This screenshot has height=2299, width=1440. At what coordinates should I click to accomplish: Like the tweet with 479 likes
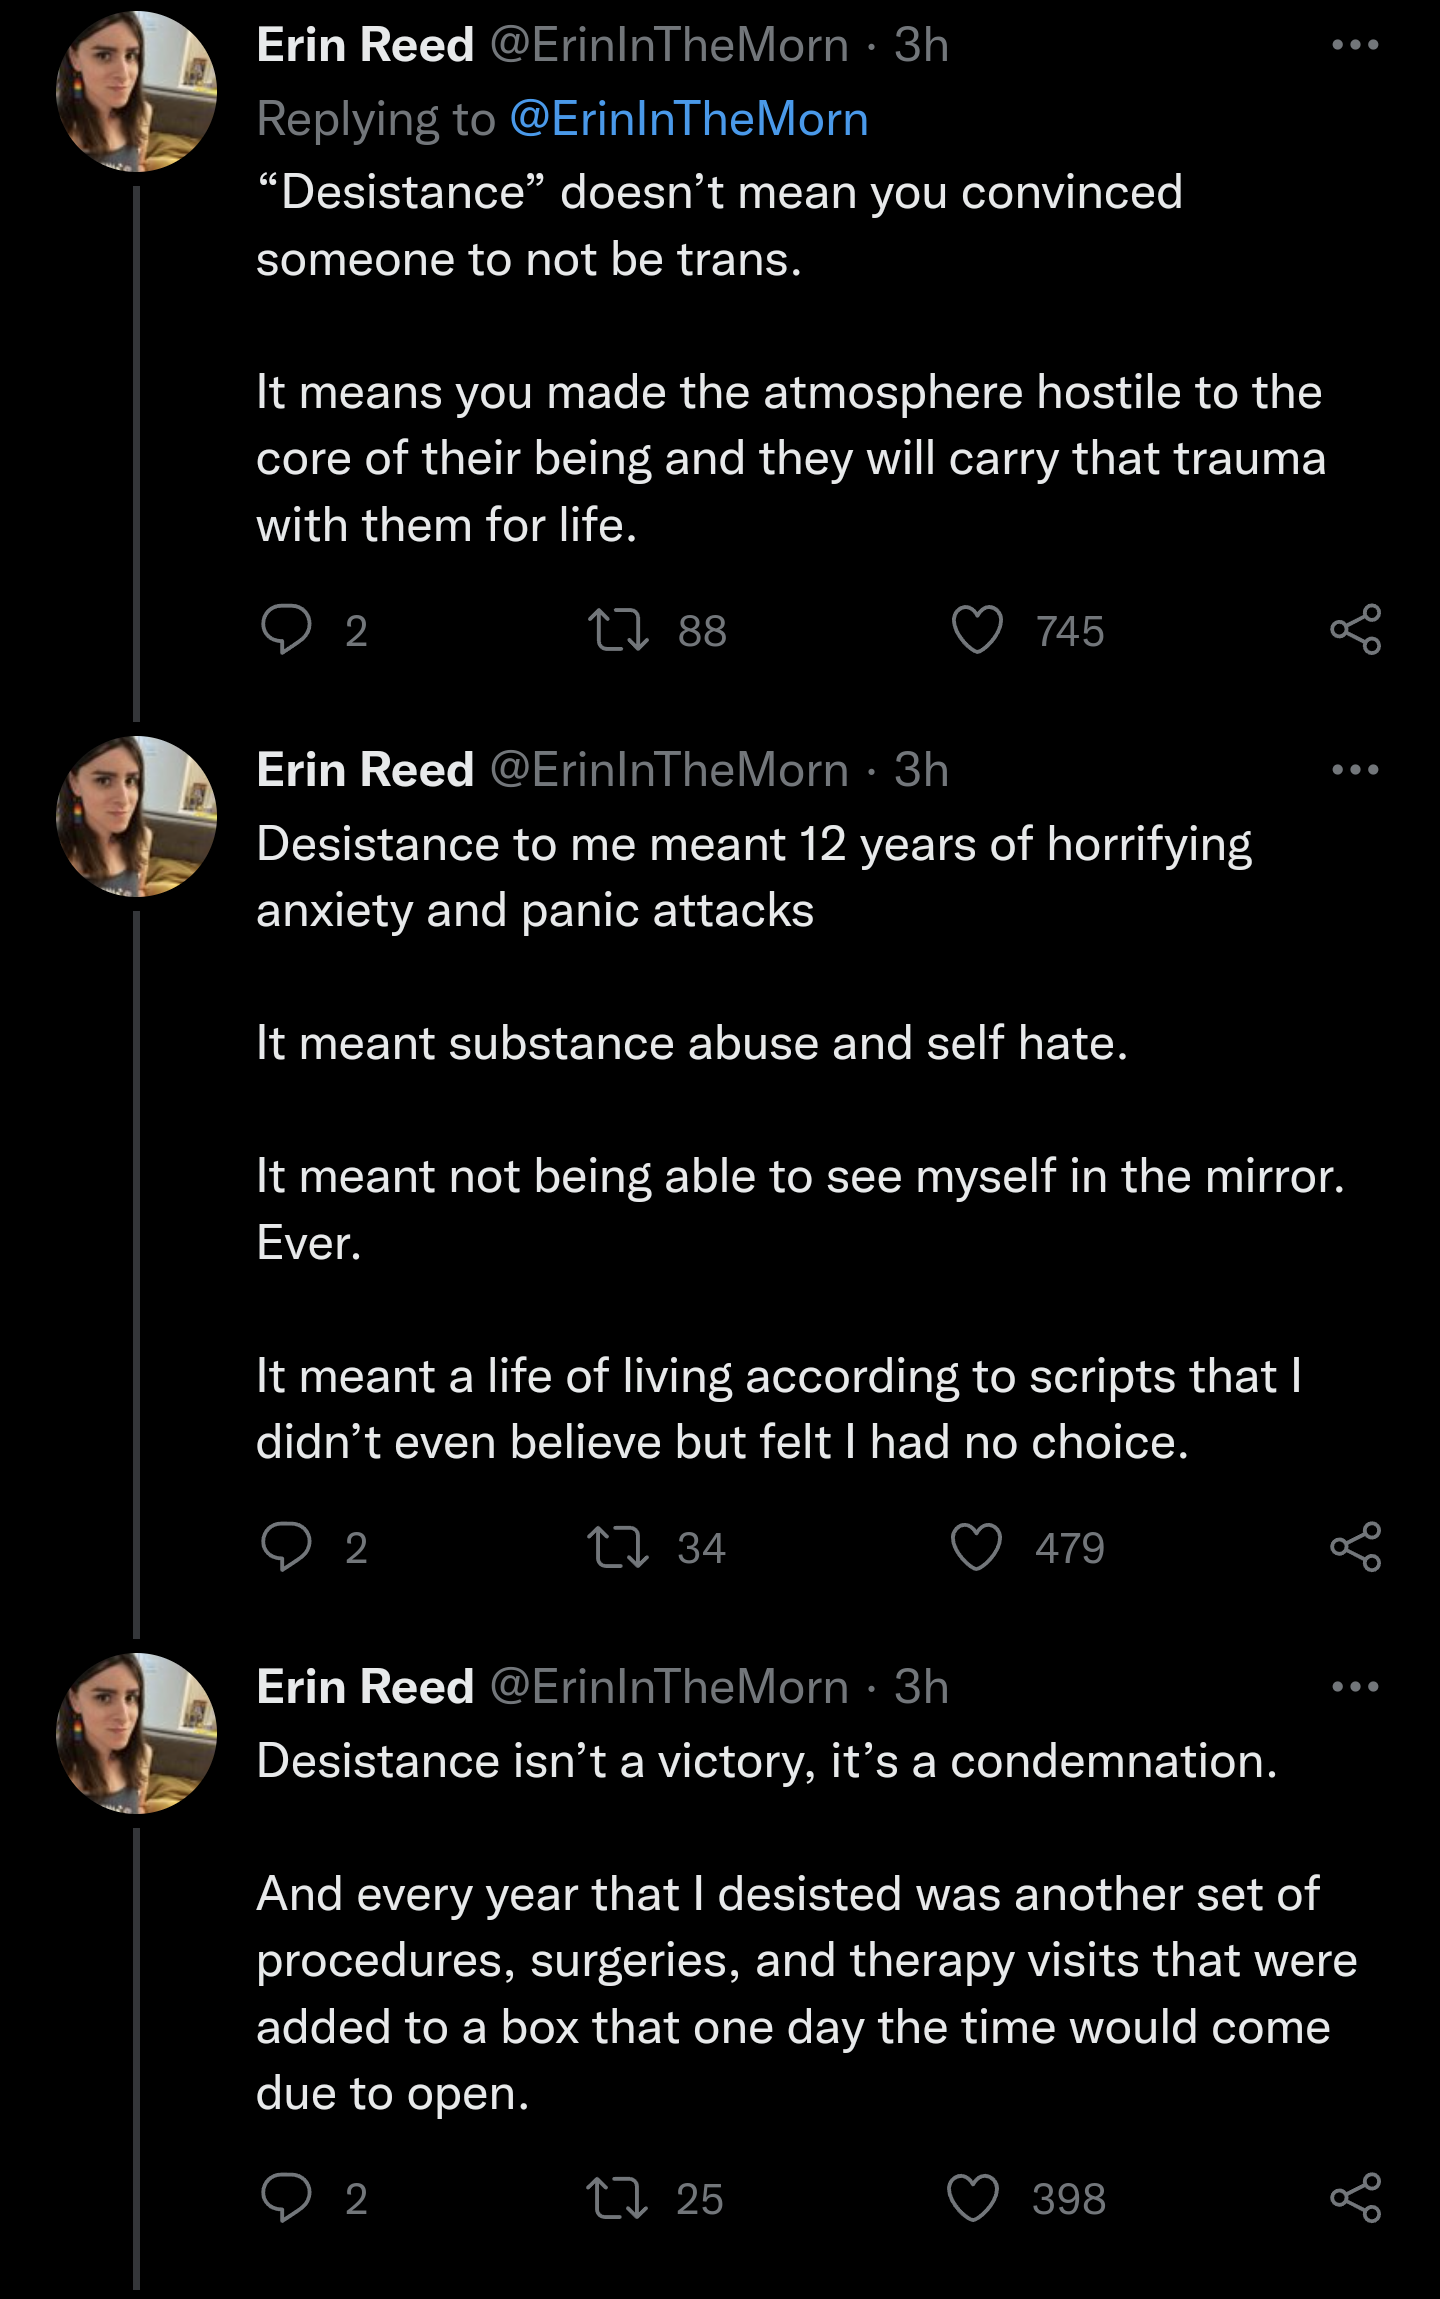(x=976, y=1547)
